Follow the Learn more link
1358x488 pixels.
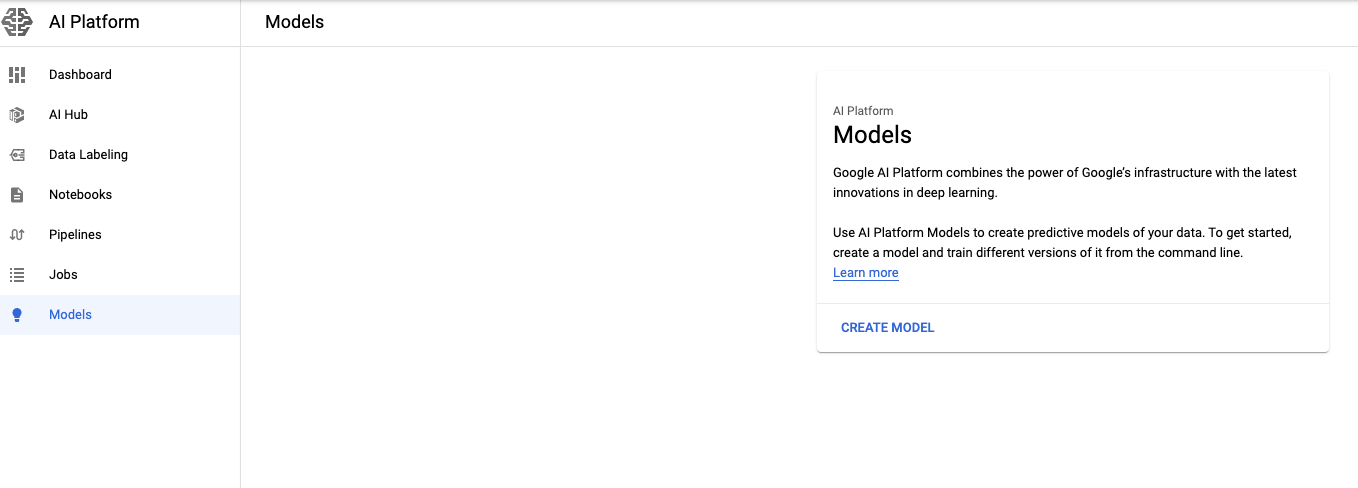coord(865,273)
